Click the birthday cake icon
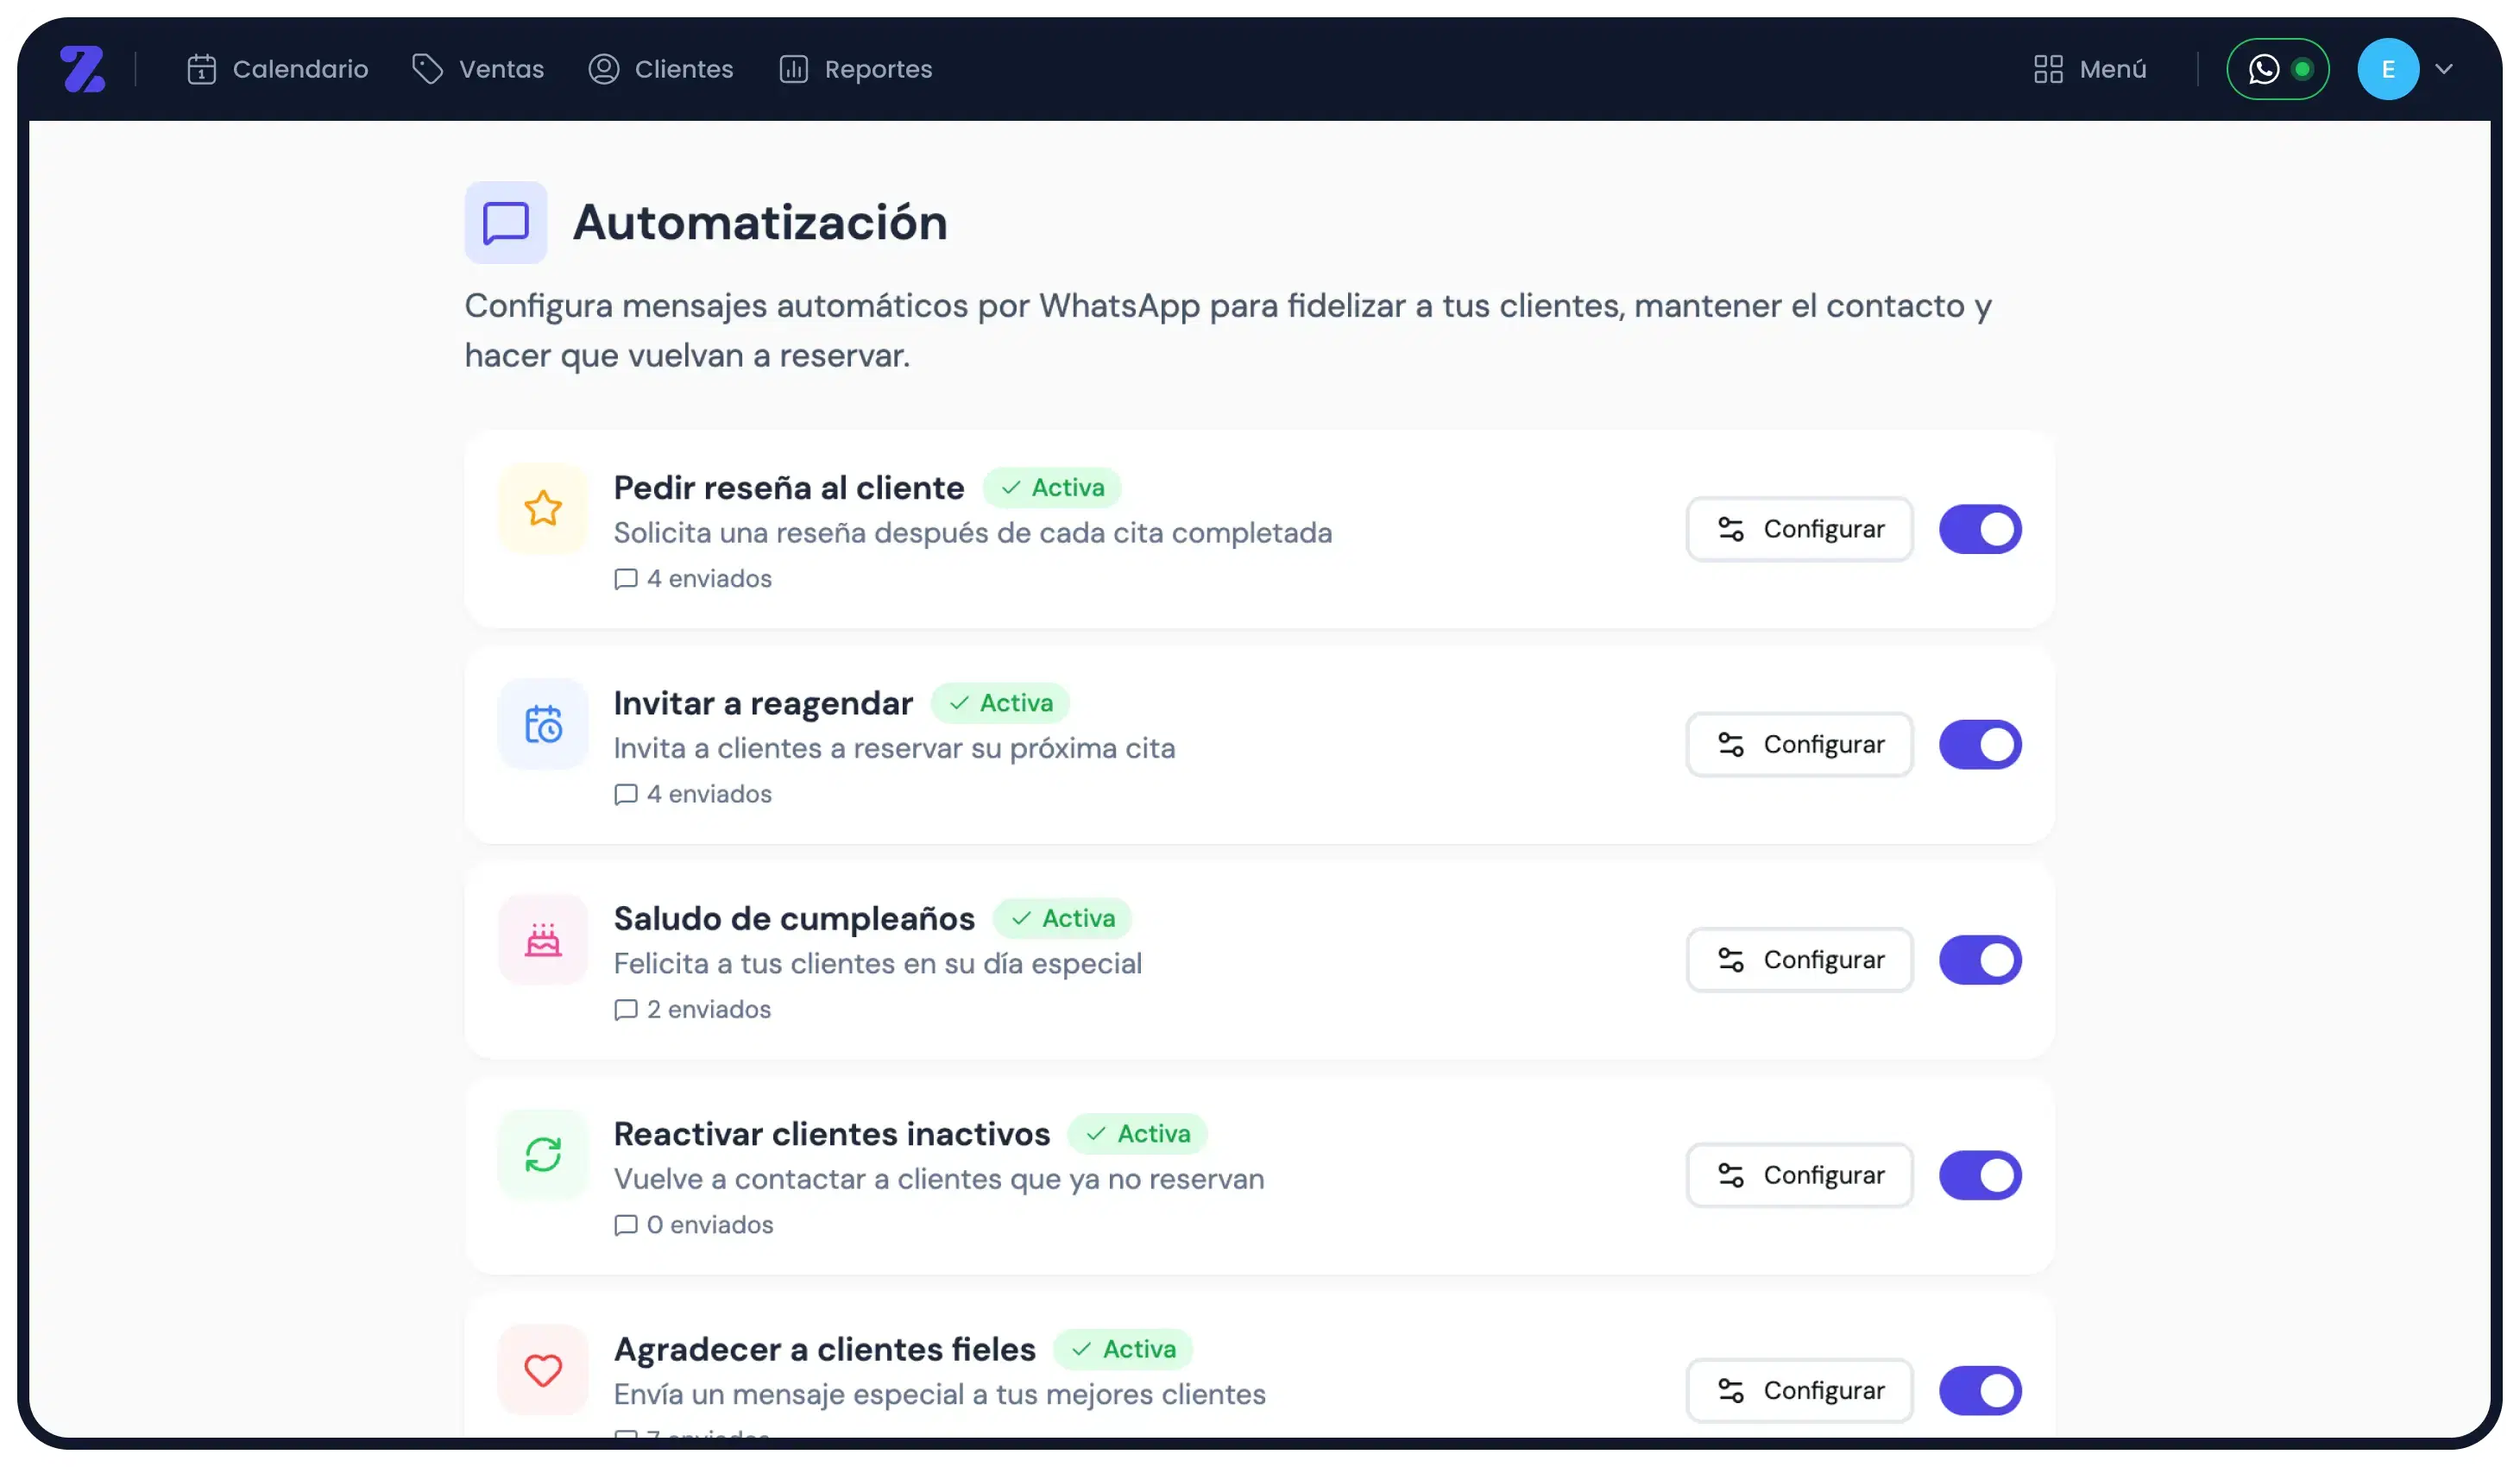 click(x=543, y=939)
